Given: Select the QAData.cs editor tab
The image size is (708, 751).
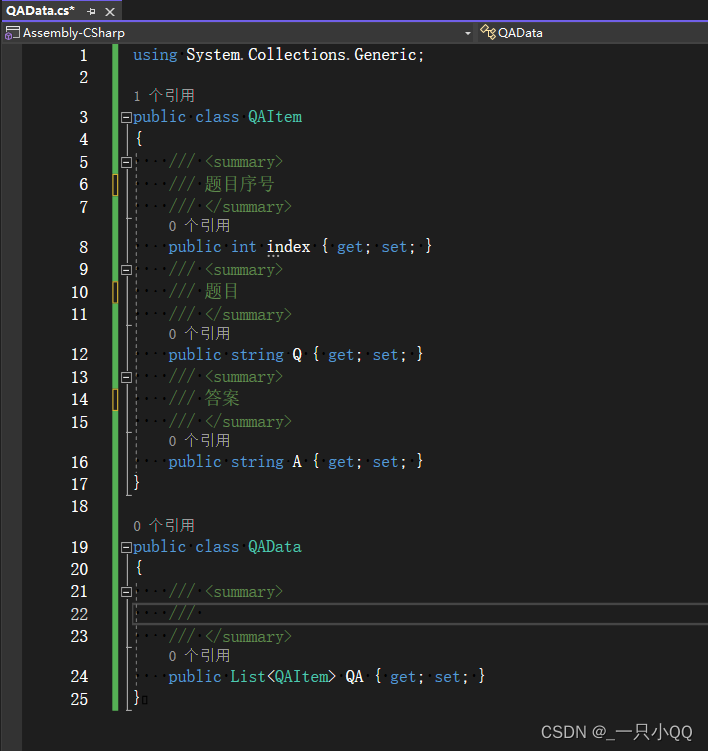Looking at the screenshot, I should coord(40,11).
